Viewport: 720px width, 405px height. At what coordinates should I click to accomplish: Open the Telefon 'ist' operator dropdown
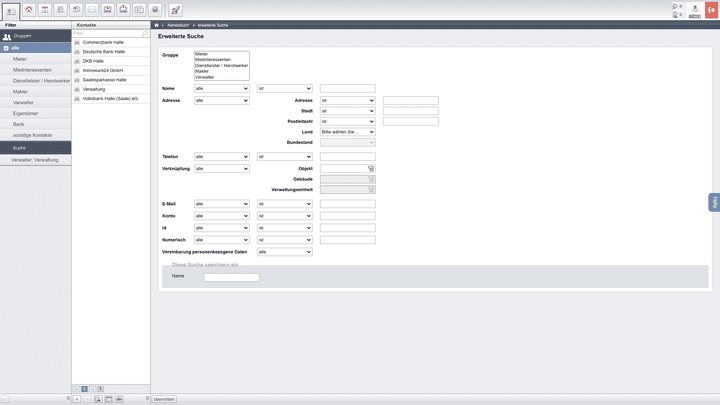tap(284, 157)
